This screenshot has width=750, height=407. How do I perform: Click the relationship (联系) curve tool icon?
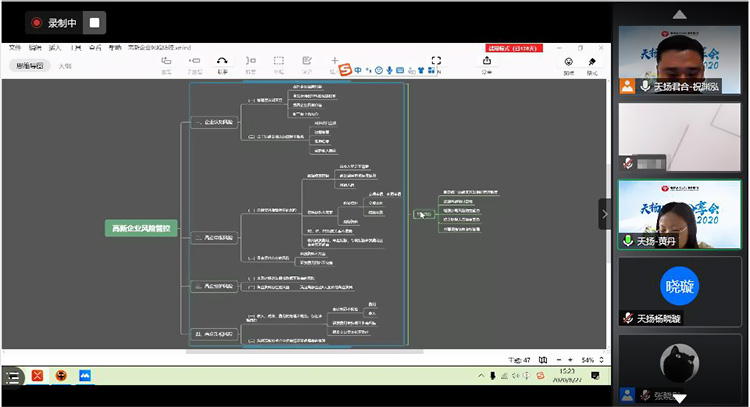[x=222, y=61]
